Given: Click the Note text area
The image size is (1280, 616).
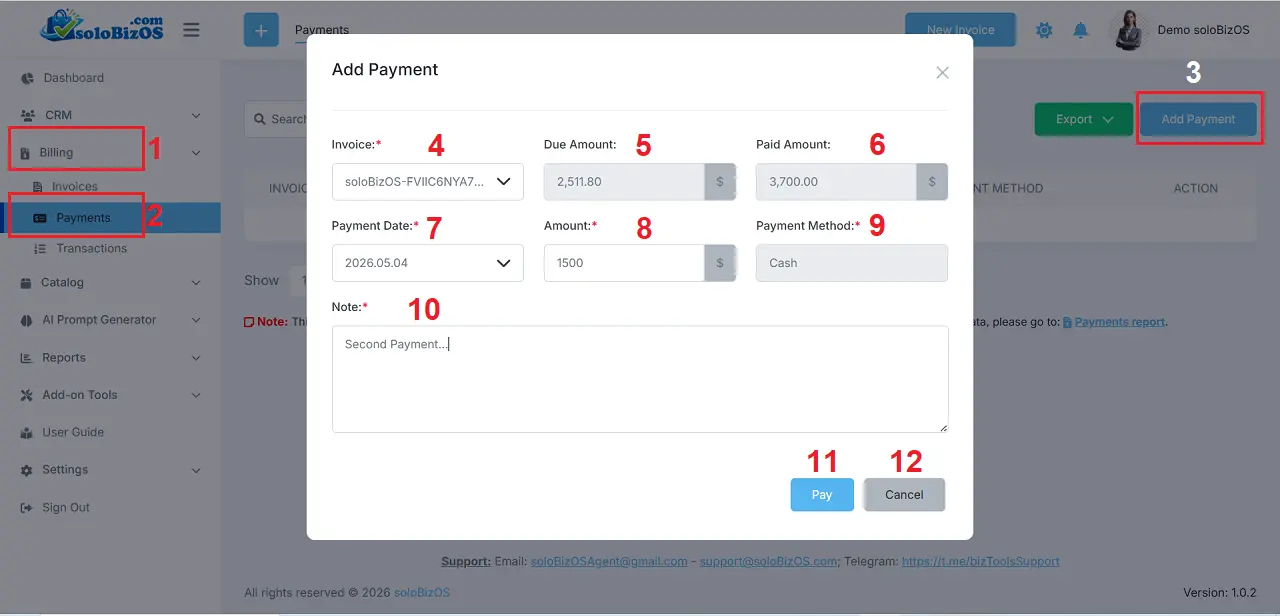Looking at the screenshot, I should 640,379.
